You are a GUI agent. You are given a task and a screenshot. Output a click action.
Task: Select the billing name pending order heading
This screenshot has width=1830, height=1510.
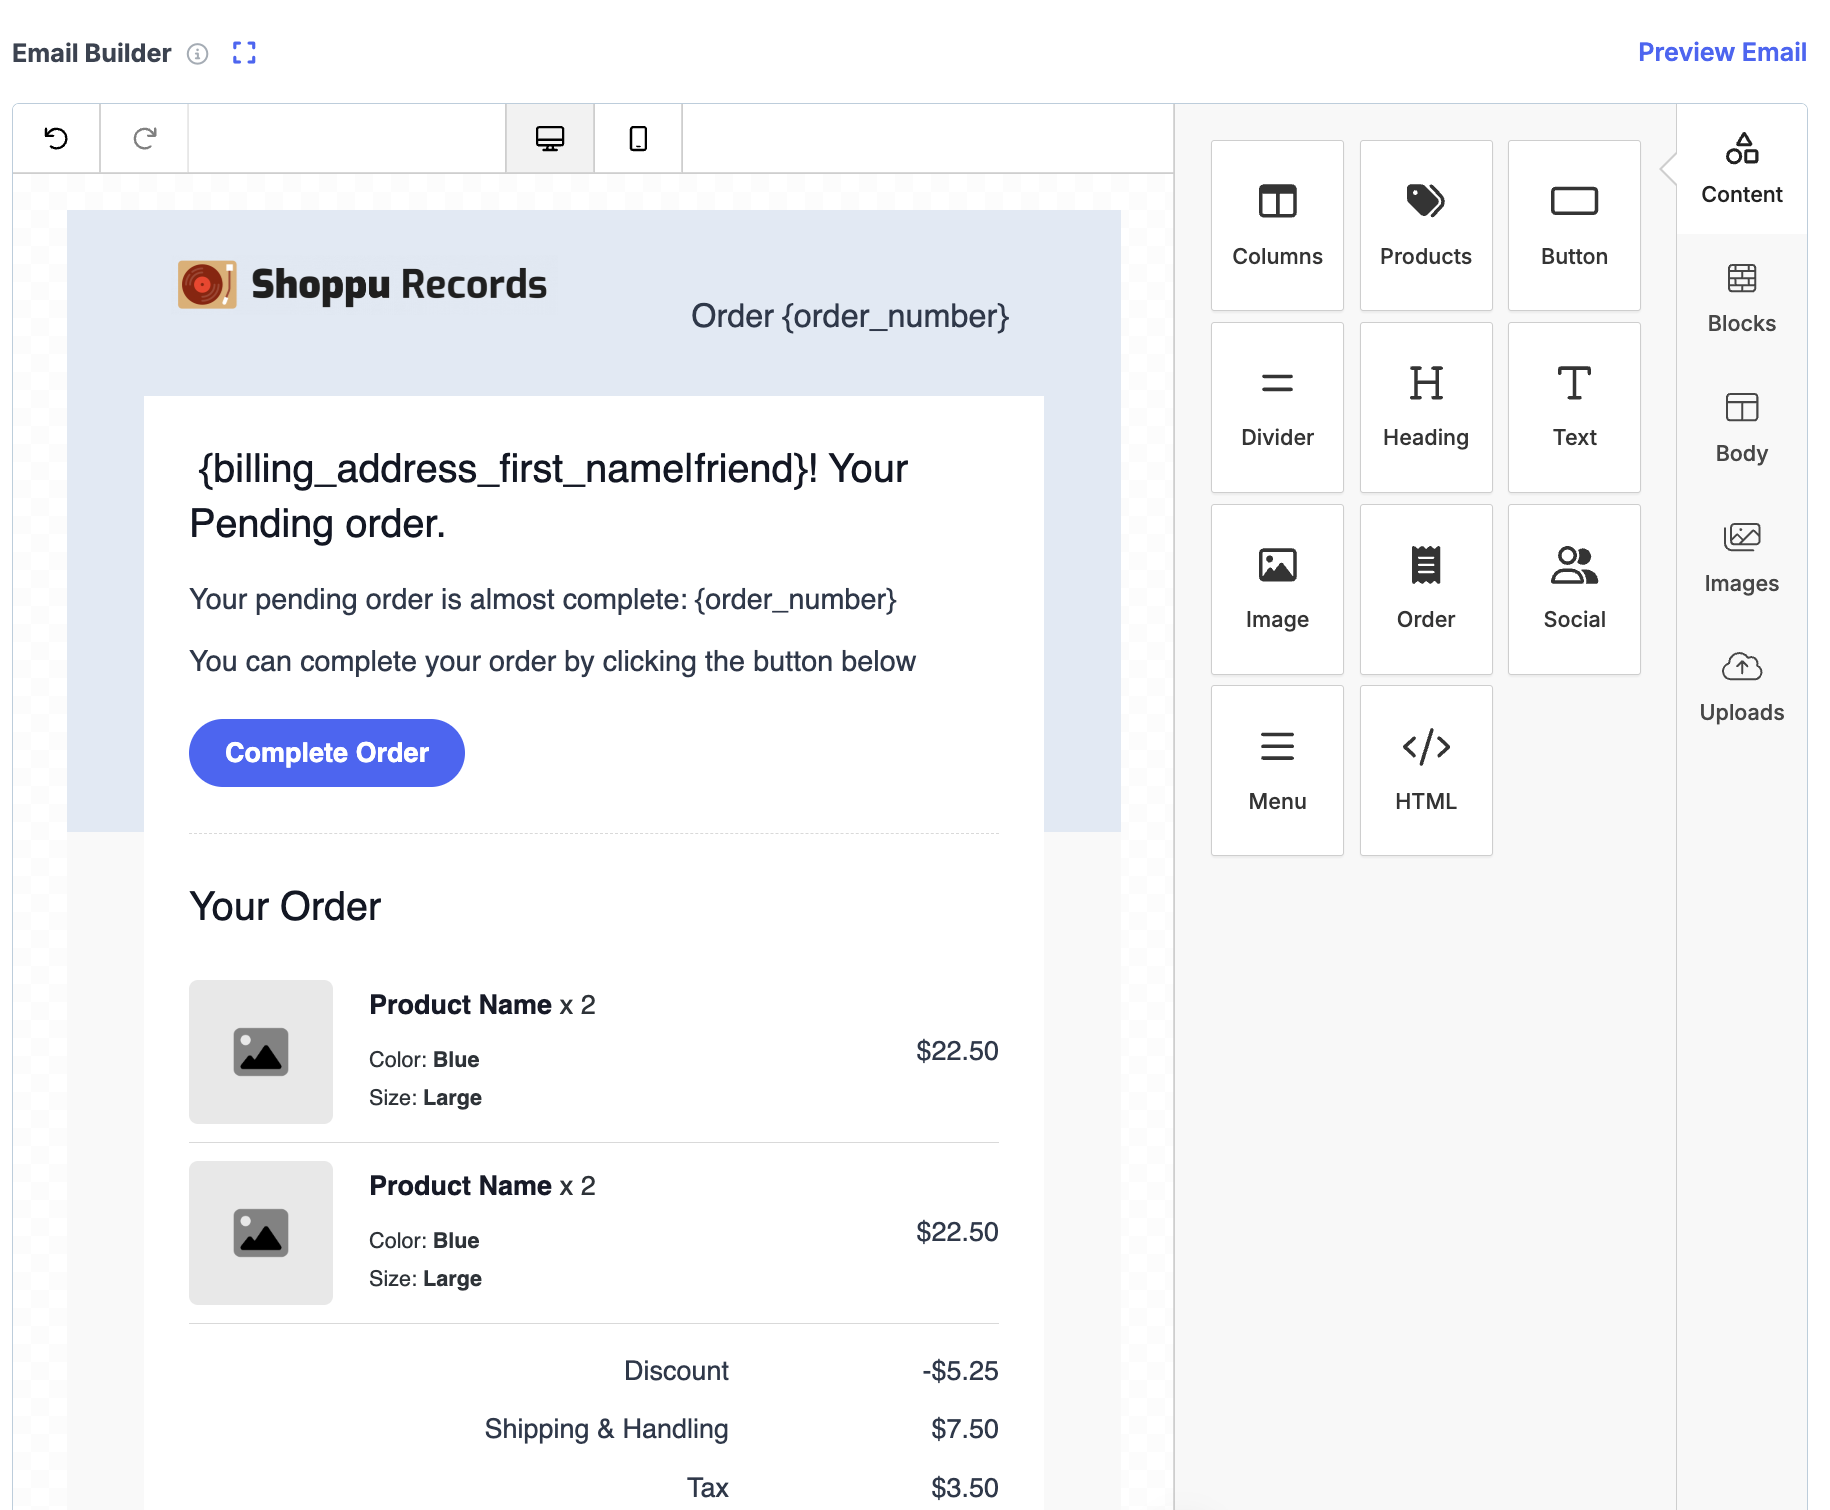pyautogui.click(x=549, y=496)
